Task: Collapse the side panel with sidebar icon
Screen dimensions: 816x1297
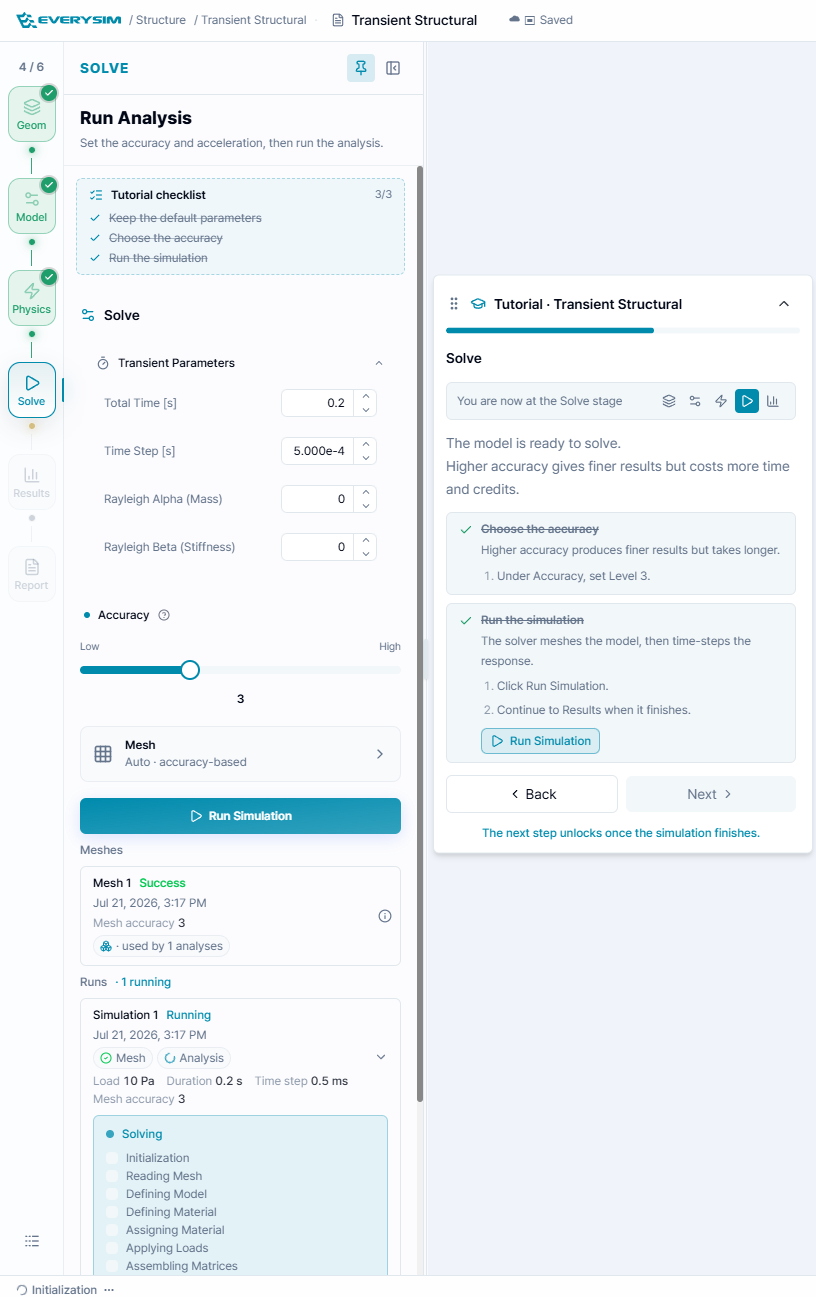Action: 393,68
